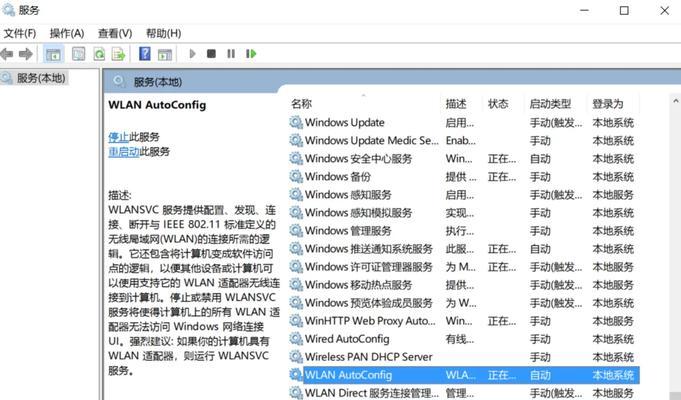Click the Back arrow in the toolbar
681x400 pixels.
pos(7,54)
